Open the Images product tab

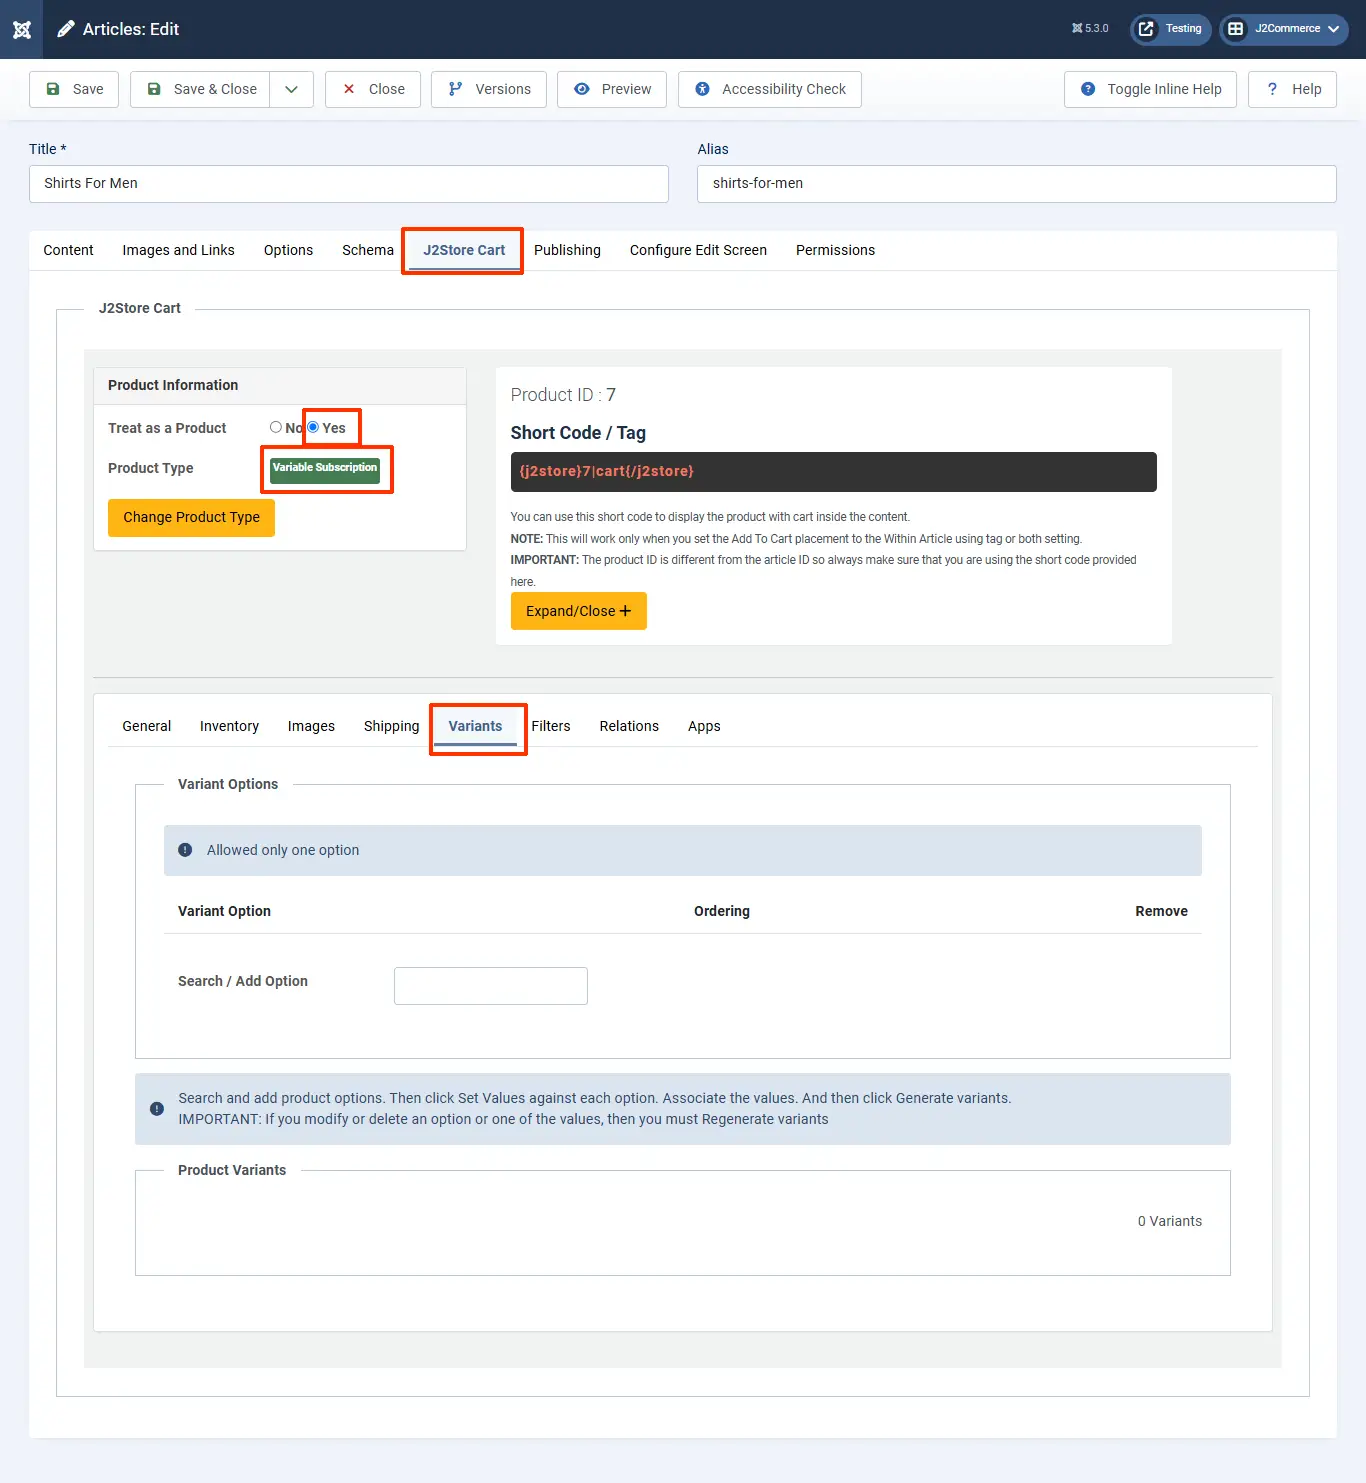point(311,726)
